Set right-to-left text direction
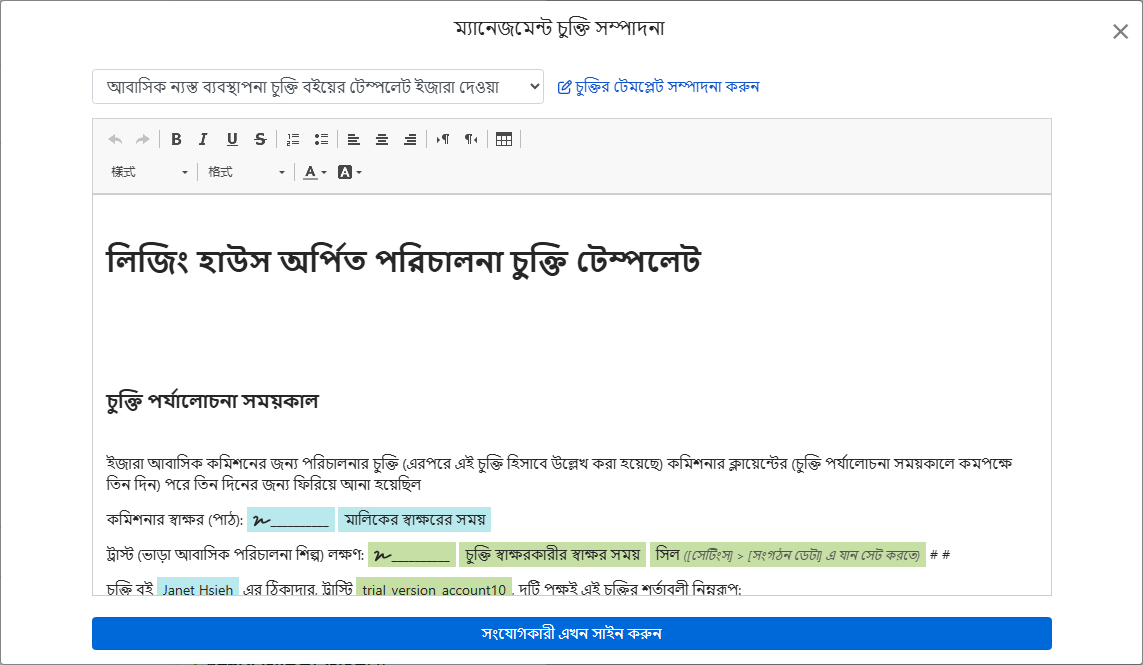Image resolution: width=1143 pixels, height=665 pixels. [x=471, y=139]
